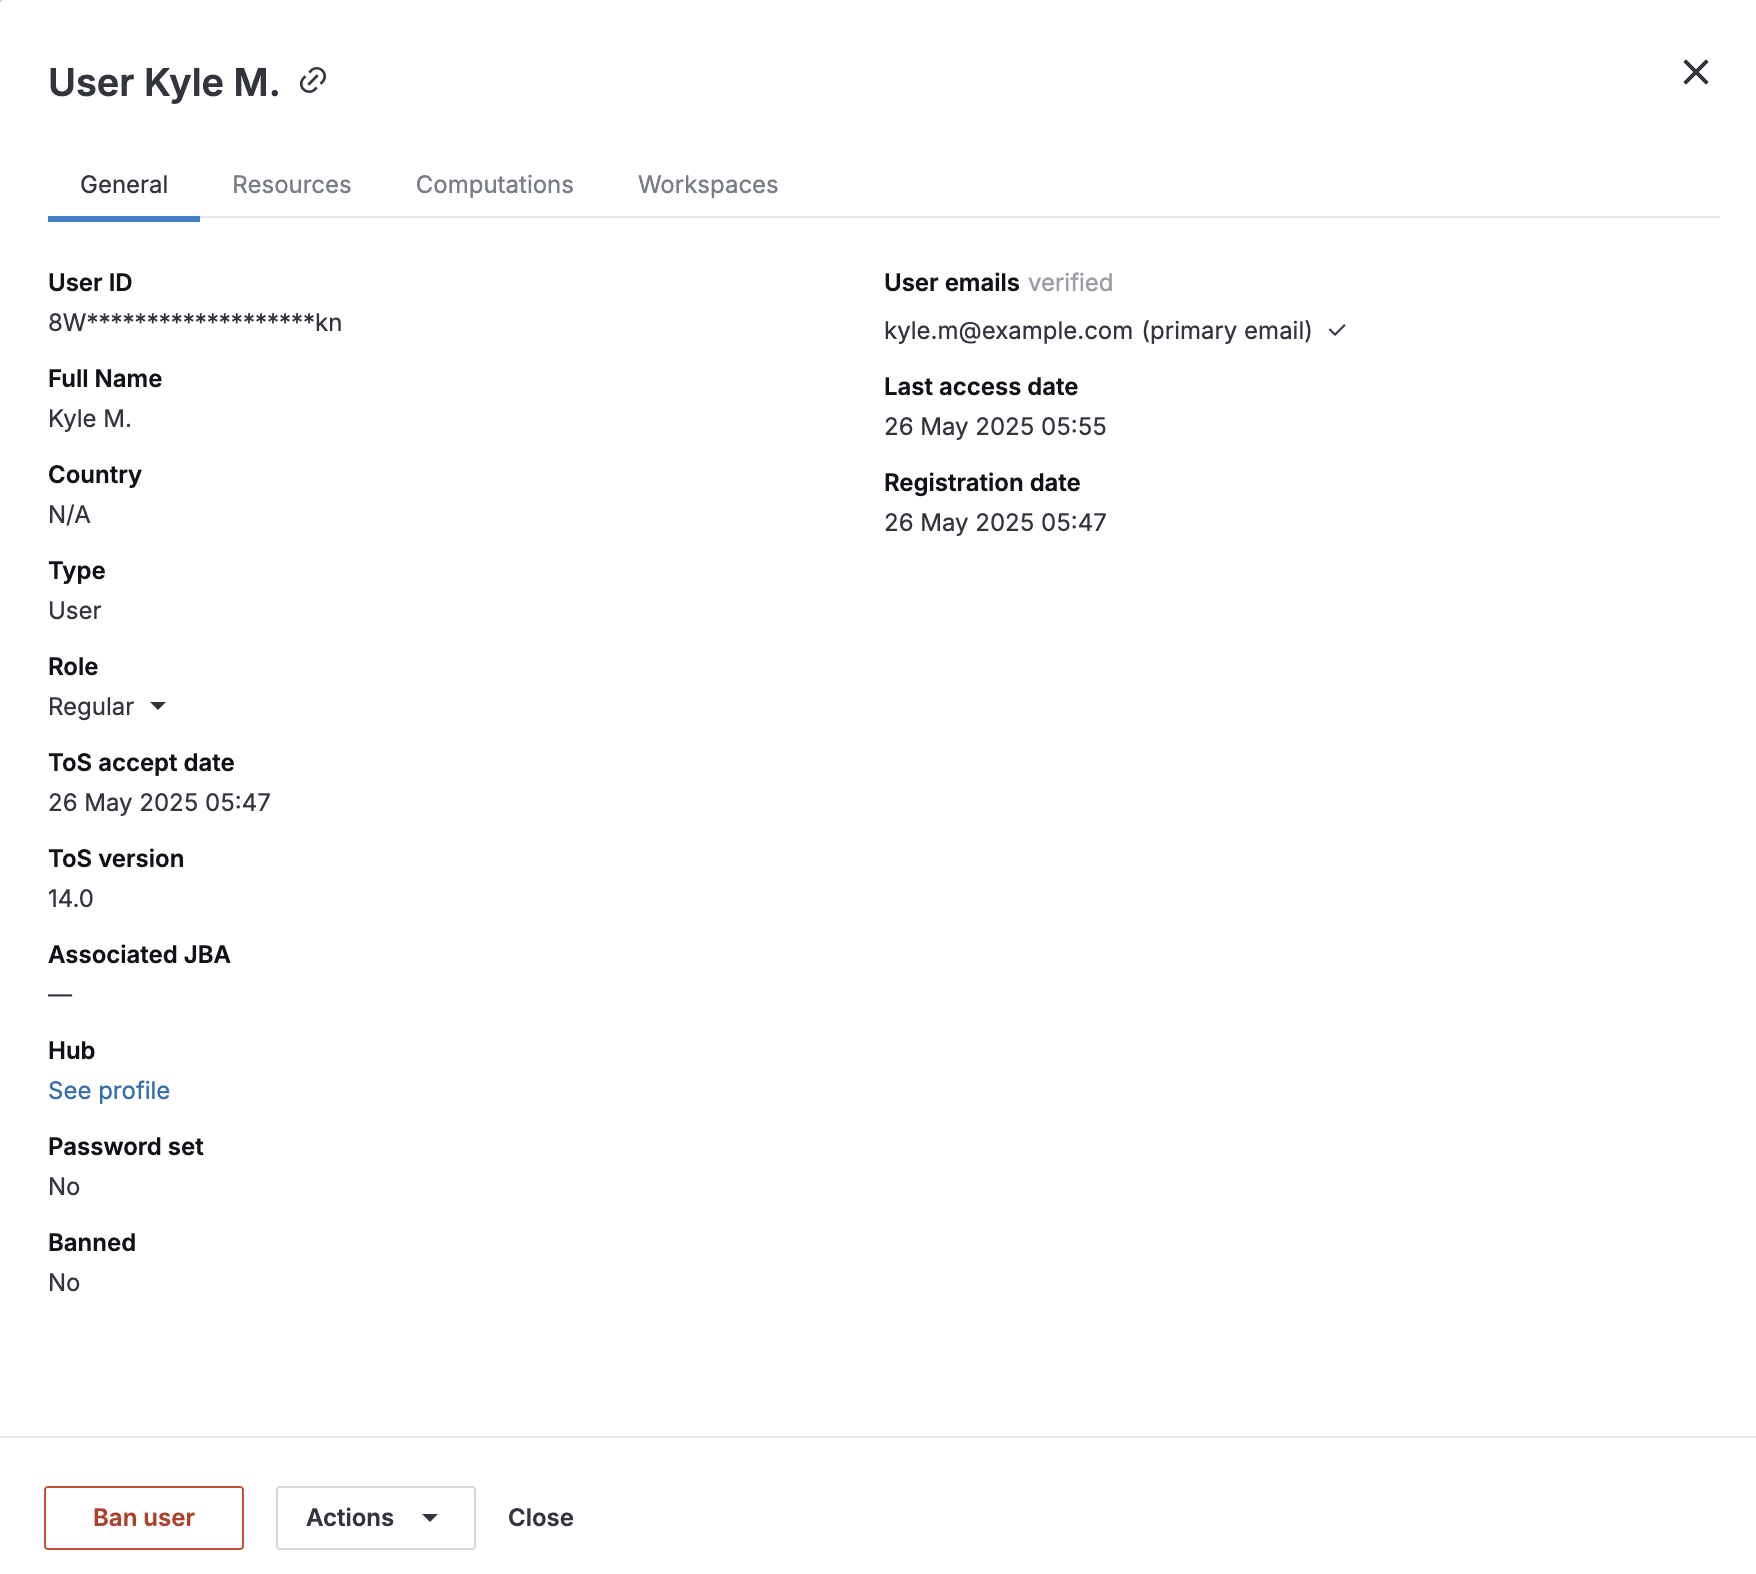Screen dimensions: 1756x1574
Task: Click the ToS accept date value
Action: 159,802
